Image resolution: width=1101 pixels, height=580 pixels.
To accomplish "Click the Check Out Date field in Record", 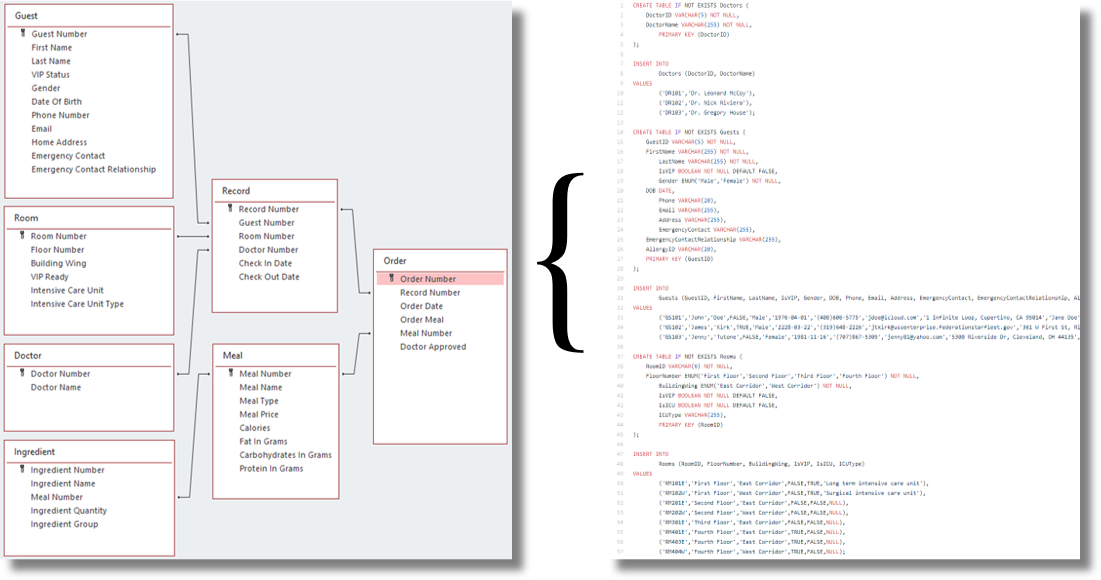I will (x=268, y=277).
